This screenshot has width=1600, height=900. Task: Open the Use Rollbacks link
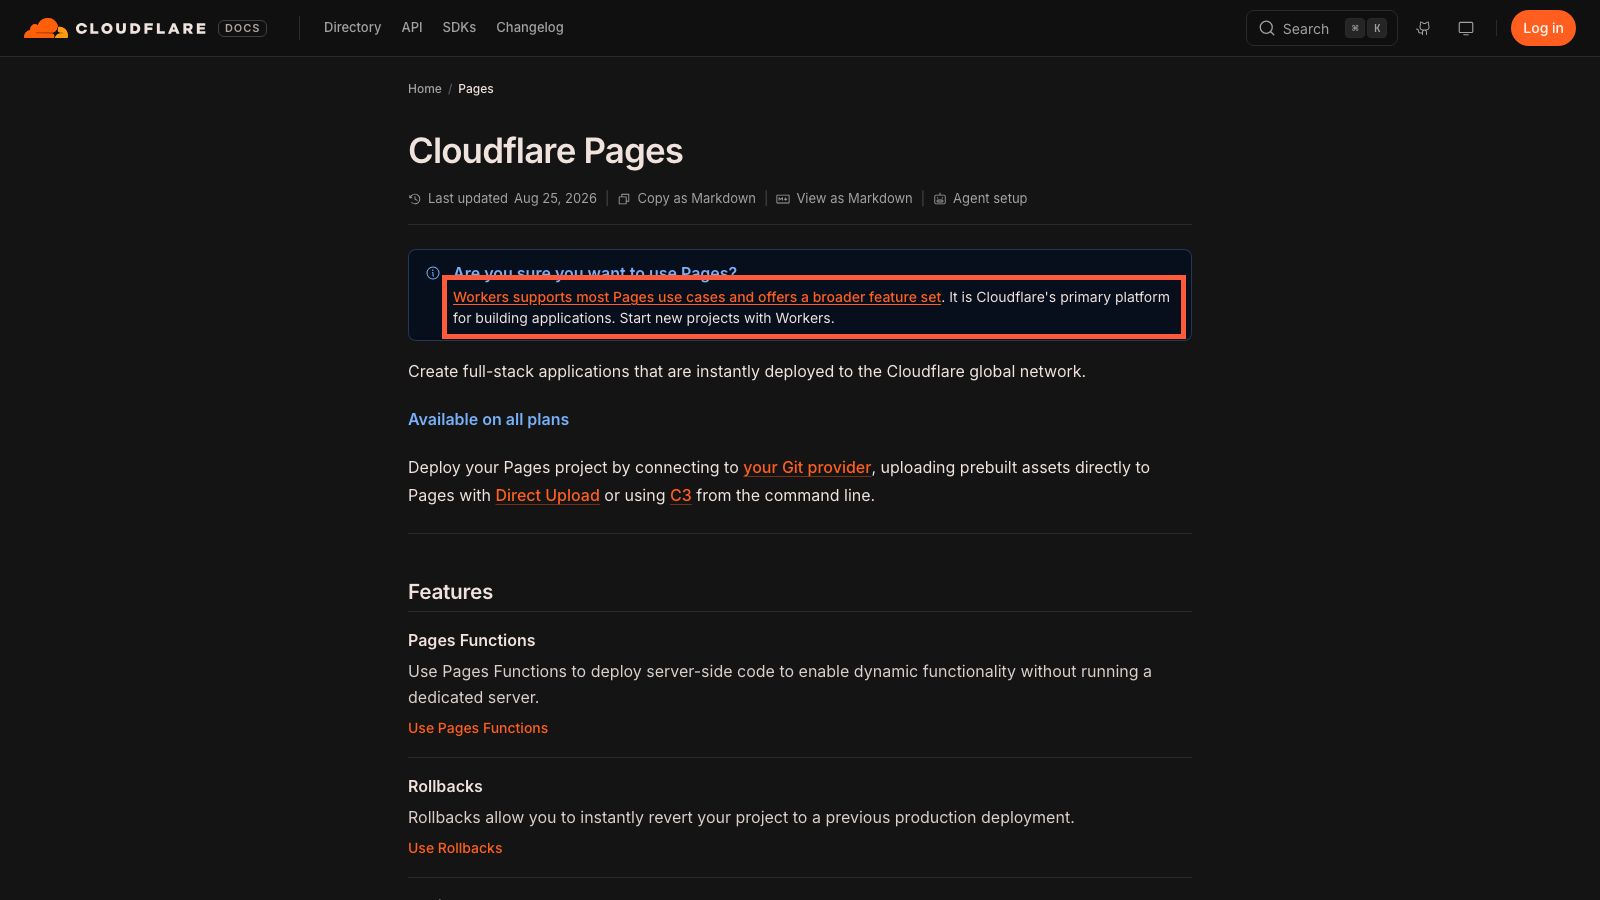tap(455, 848)
